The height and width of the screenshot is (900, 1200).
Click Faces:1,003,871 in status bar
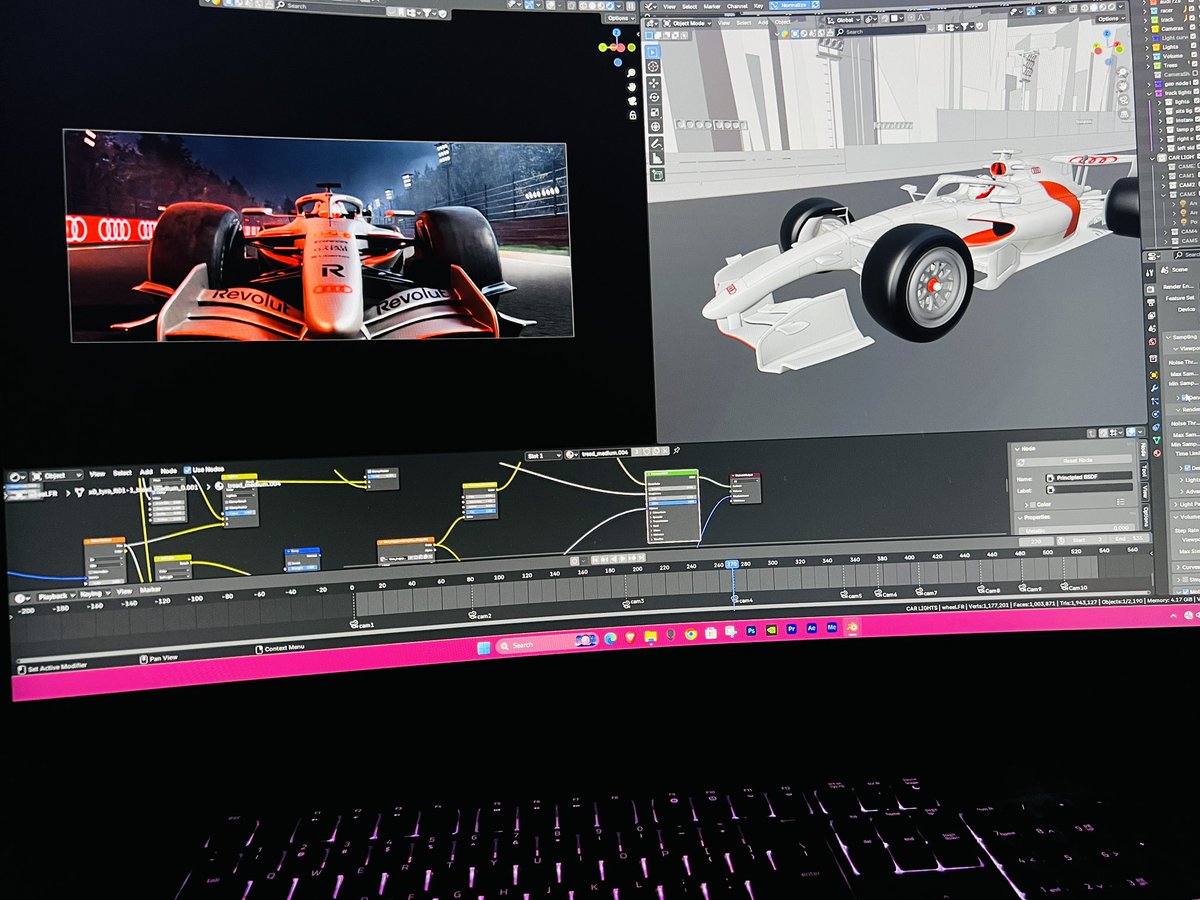1034,605
